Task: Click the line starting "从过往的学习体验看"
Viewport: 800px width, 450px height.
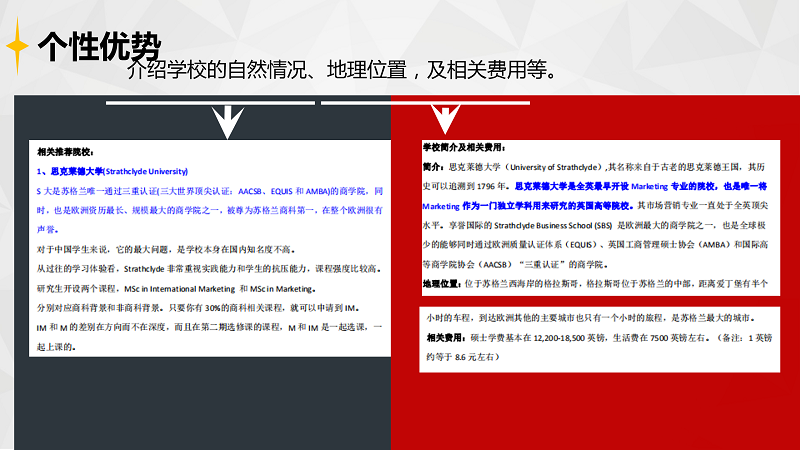Action: (209, 269)
